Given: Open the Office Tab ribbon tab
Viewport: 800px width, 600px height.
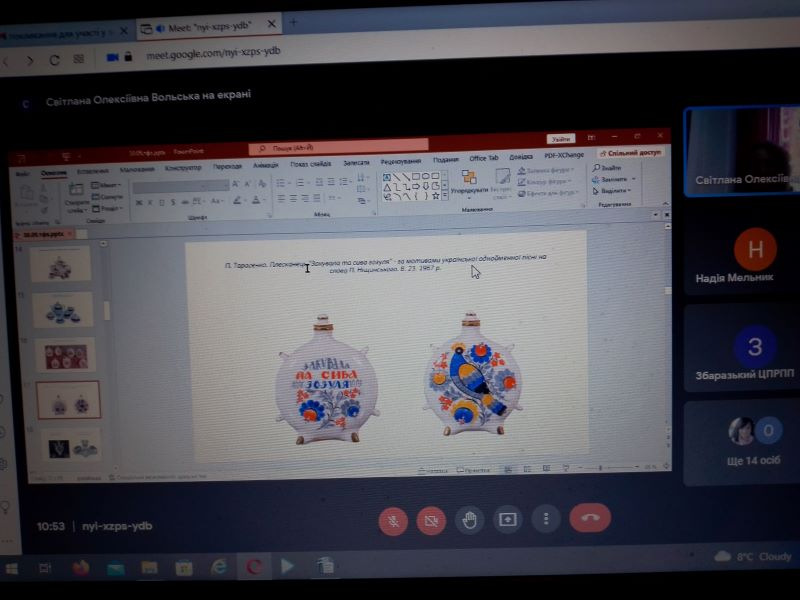Looking at the screenshot, I should click(484, 158).
